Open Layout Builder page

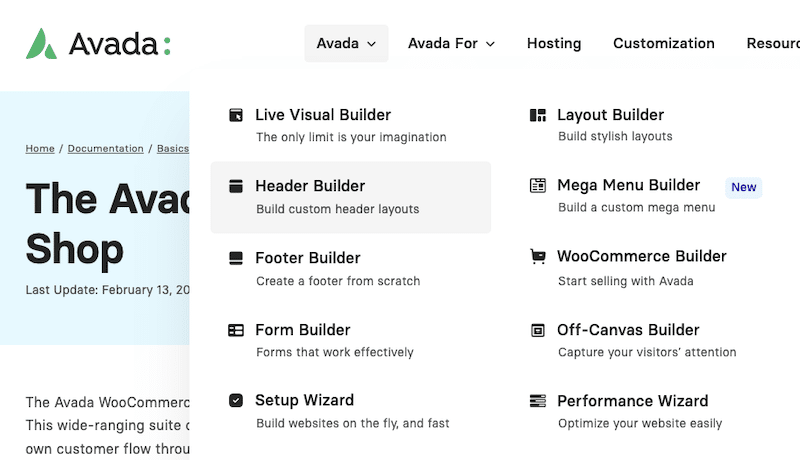(610, 115)
